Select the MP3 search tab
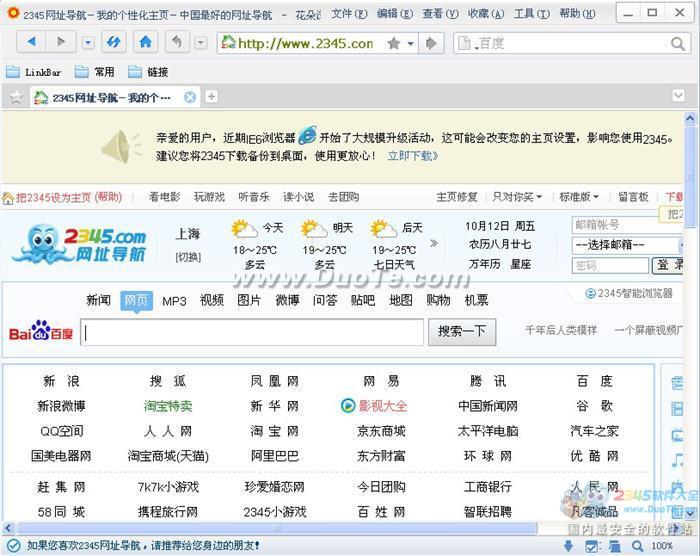 tap(174, 301)
